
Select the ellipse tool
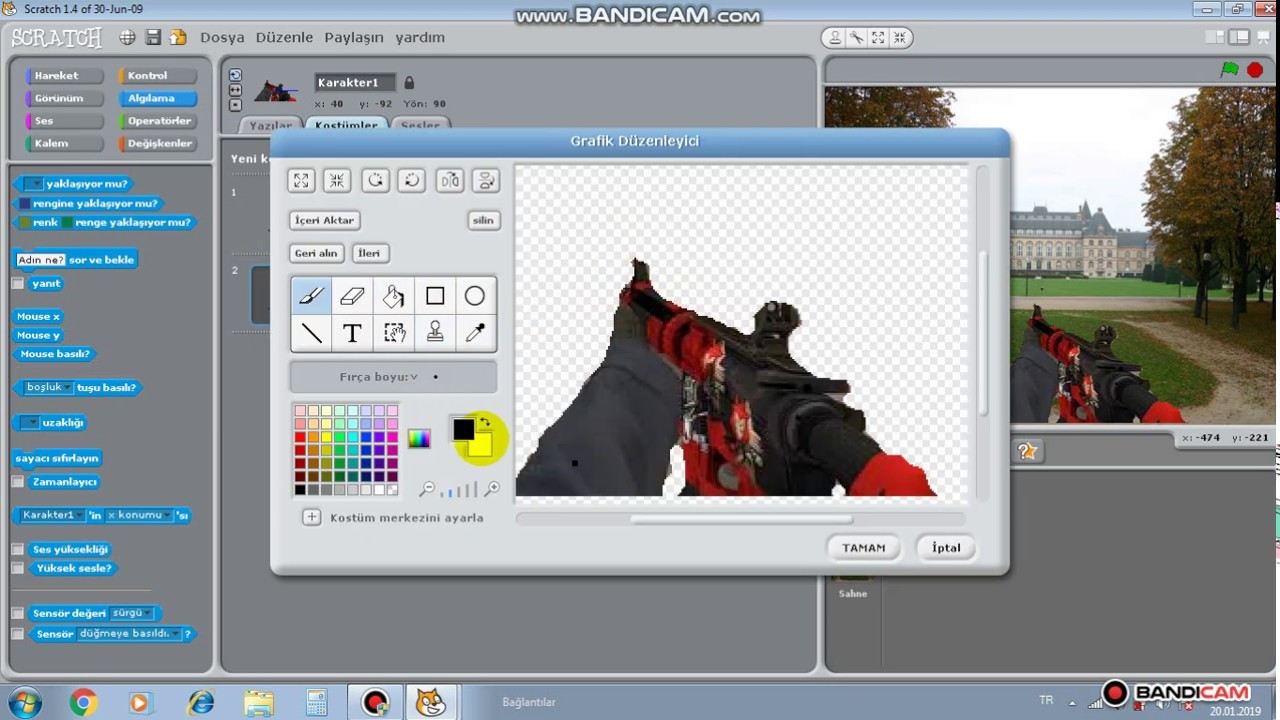pos(475,296)
